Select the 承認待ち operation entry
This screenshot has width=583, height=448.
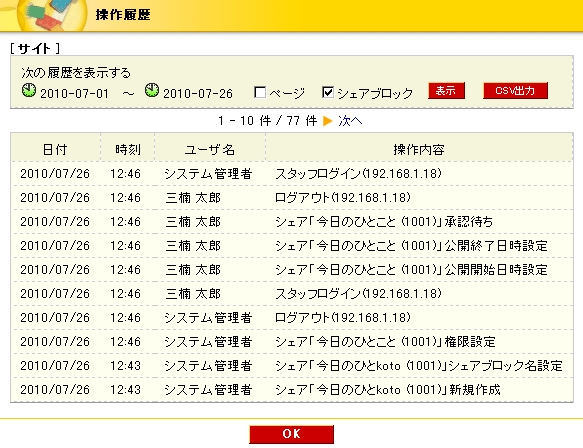click(x=384, y=222)
